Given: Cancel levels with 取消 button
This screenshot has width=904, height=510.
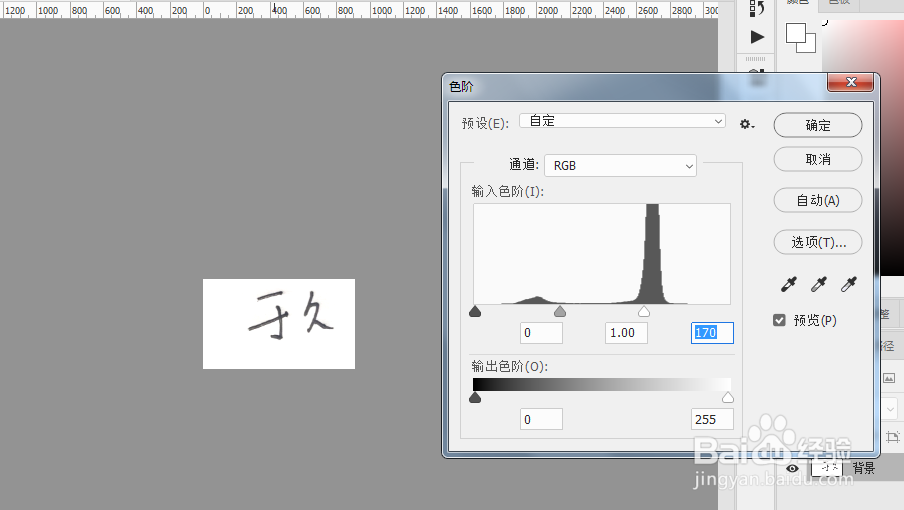Looking at the screenshot, I should coord(818,159).
